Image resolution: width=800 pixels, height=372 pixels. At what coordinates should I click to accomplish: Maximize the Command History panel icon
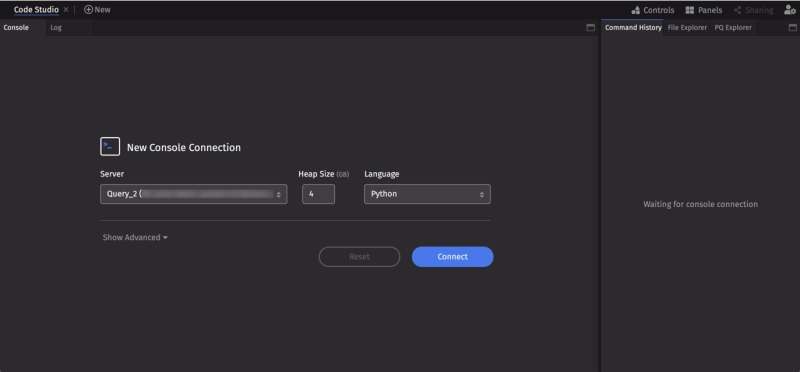(x=793, y=28)
